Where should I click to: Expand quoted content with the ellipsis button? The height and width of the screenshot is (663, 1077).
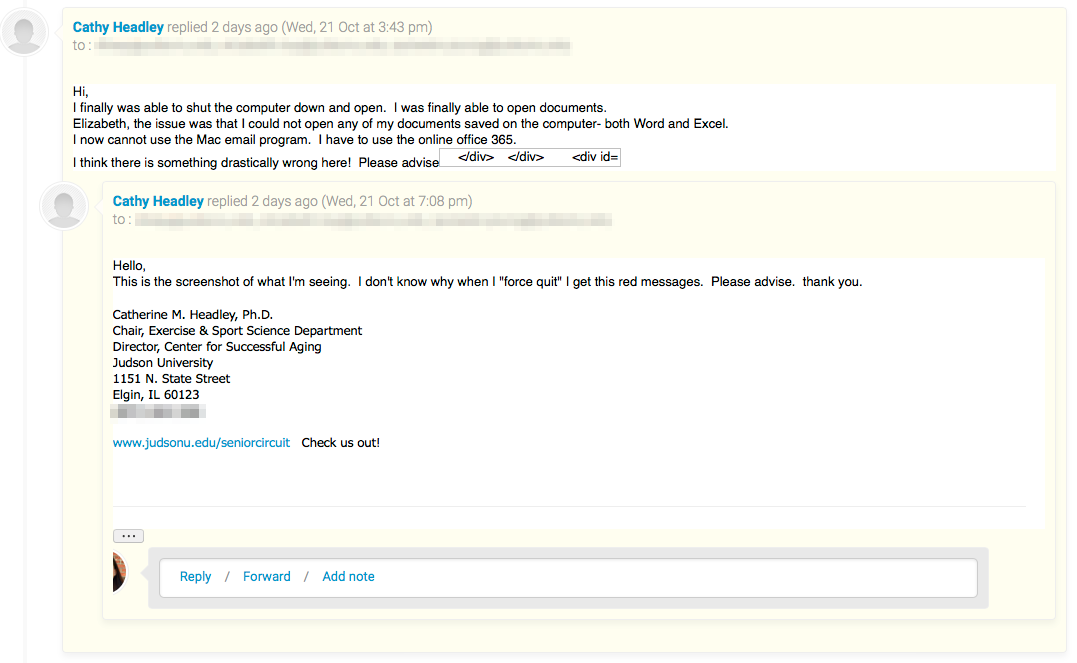128,536
